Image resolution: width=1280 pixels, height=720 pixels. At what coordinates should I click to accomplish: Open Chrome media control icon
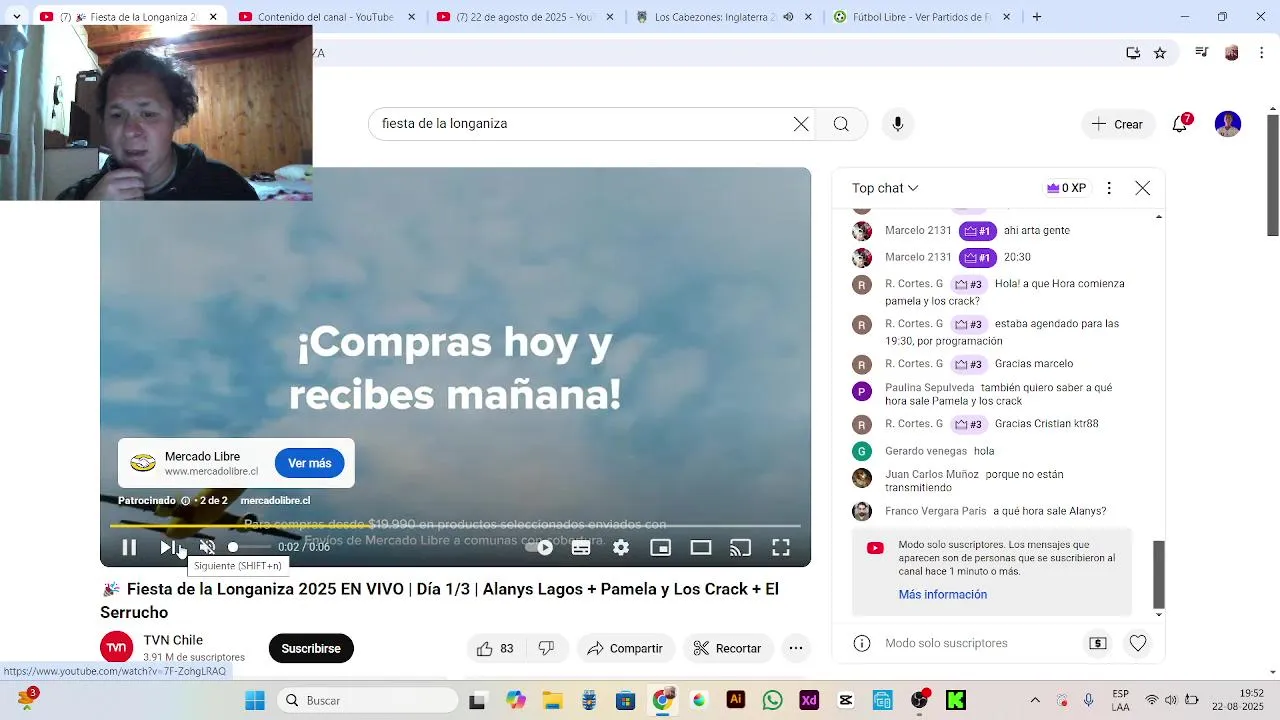click(x=1202, y=53)
